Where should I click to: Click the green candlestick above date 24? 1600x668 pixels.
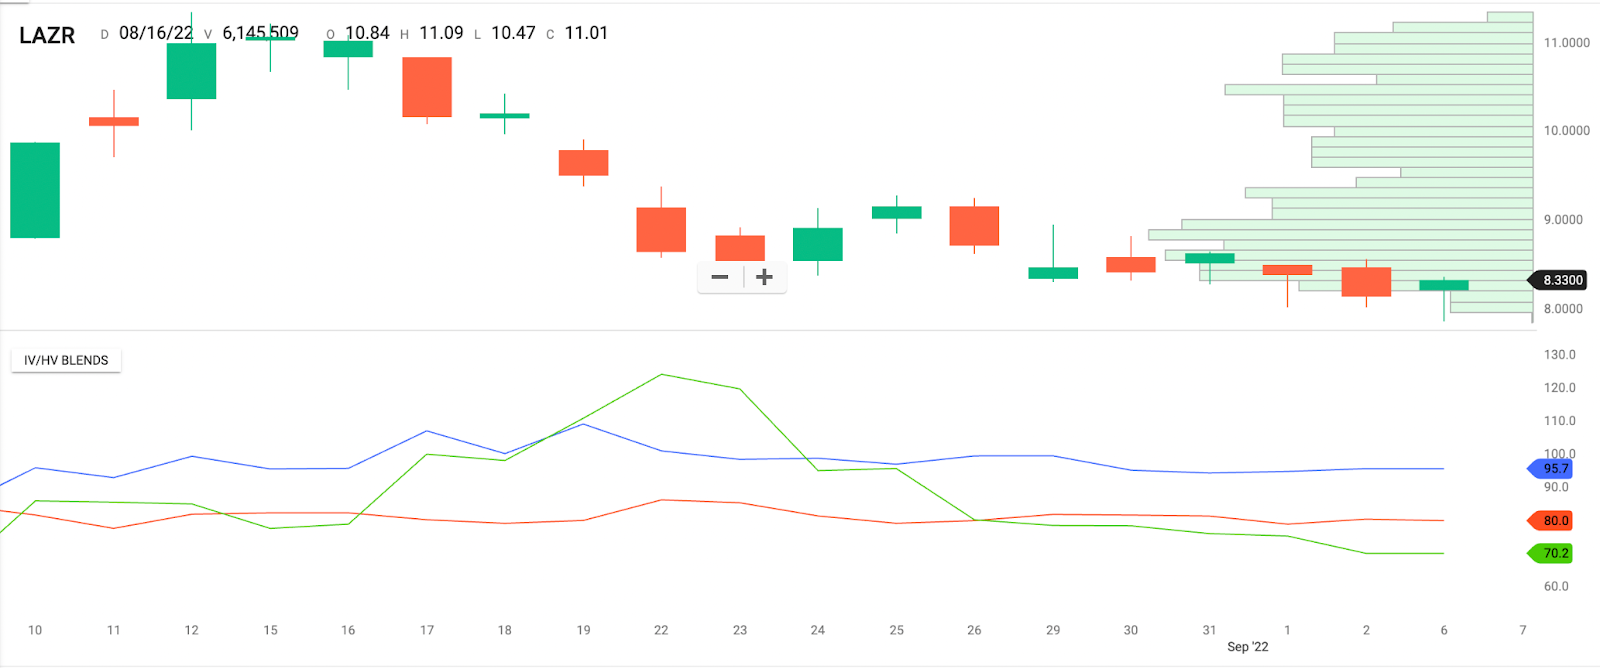pyautogui.click(x=818, y=244)
